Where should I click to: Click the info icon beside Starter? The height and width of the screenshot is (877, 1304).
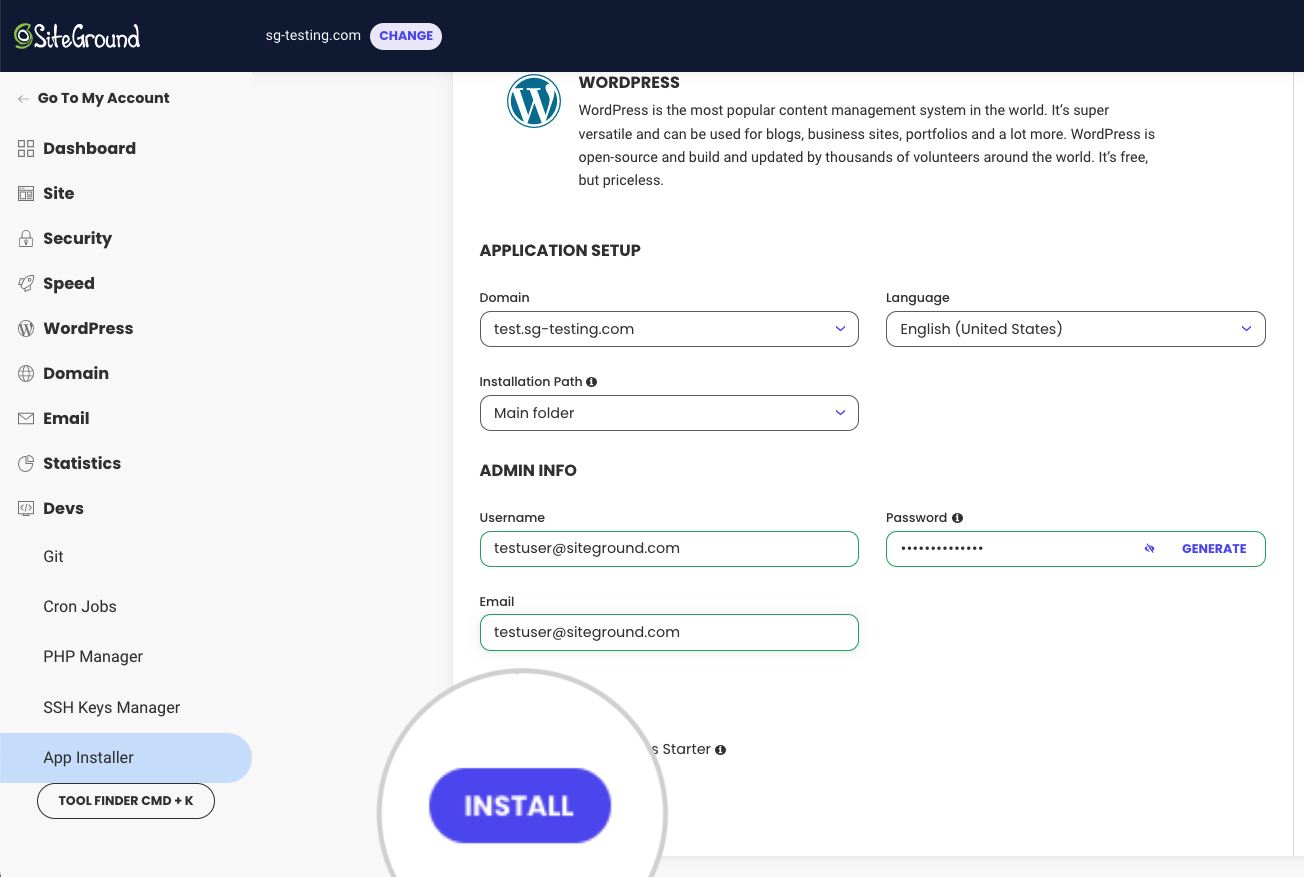[x=720, y=749]
